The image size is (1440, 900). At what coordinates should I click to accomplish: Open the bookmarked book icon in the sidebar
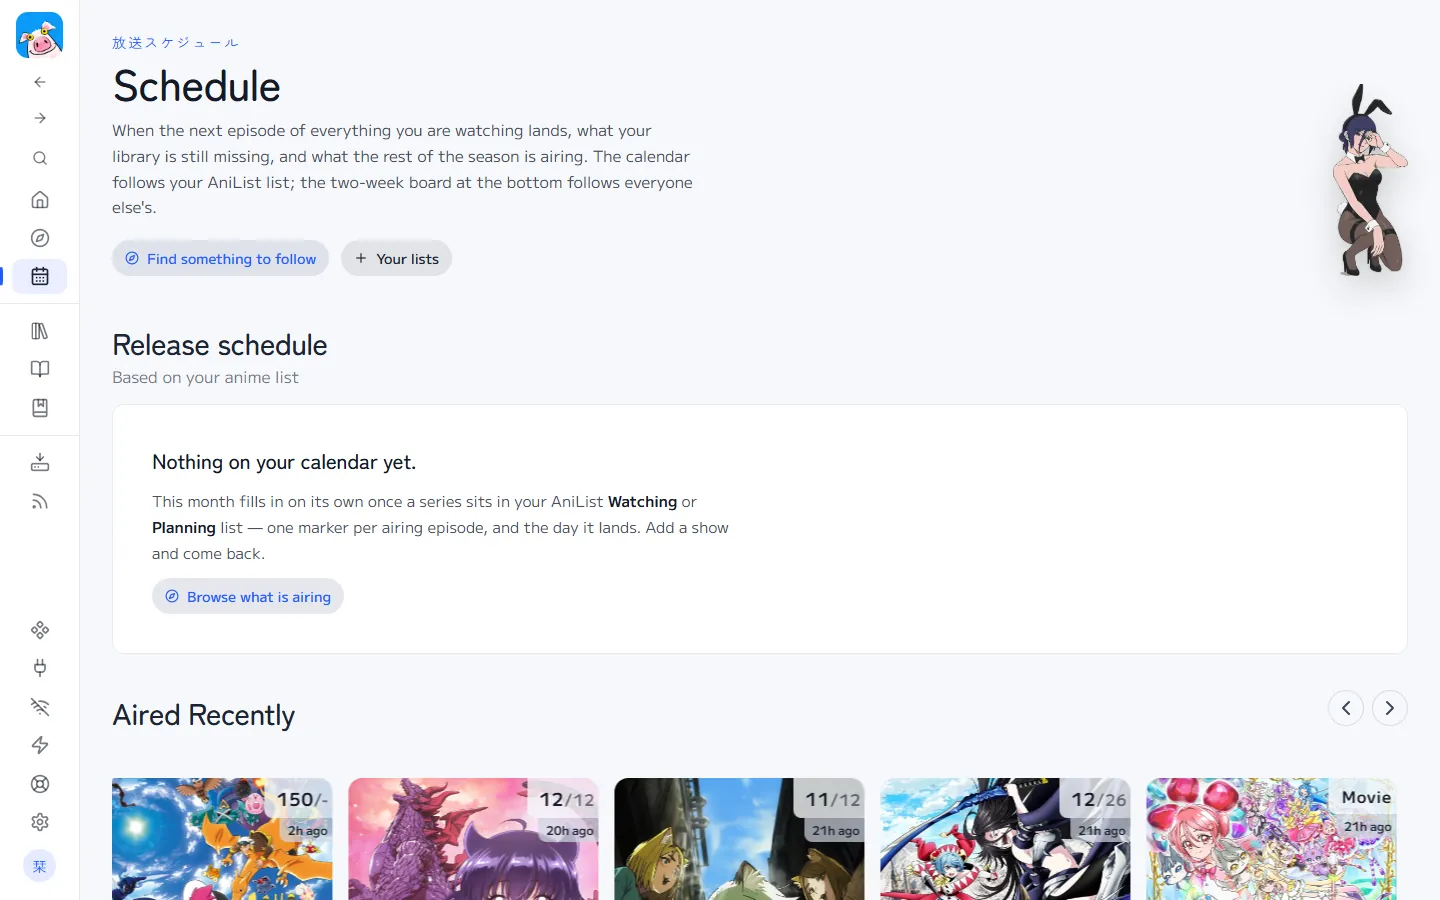[x=40, y=408]
